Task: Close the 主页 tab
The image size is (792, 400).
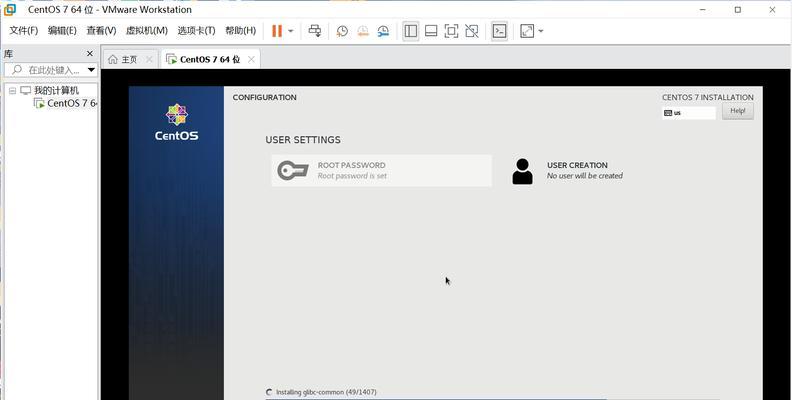Action: click(149, 60)
